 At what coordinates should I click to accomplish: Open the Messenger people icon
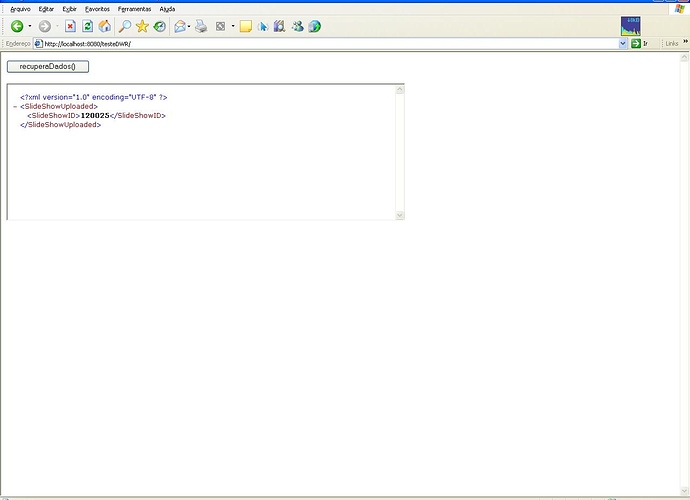click(x=297, y=26)
